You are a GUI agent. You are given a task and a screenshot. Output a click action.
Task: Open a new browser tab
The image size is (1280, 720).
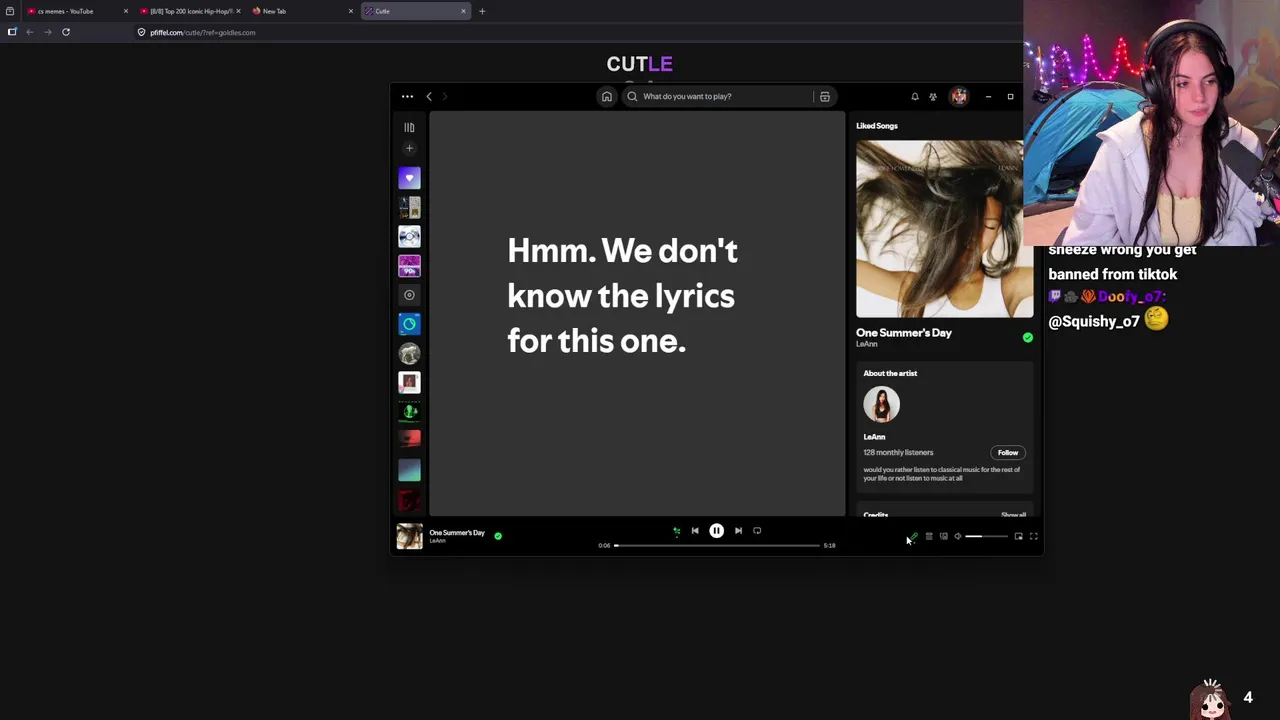click(x=482, y=11)
